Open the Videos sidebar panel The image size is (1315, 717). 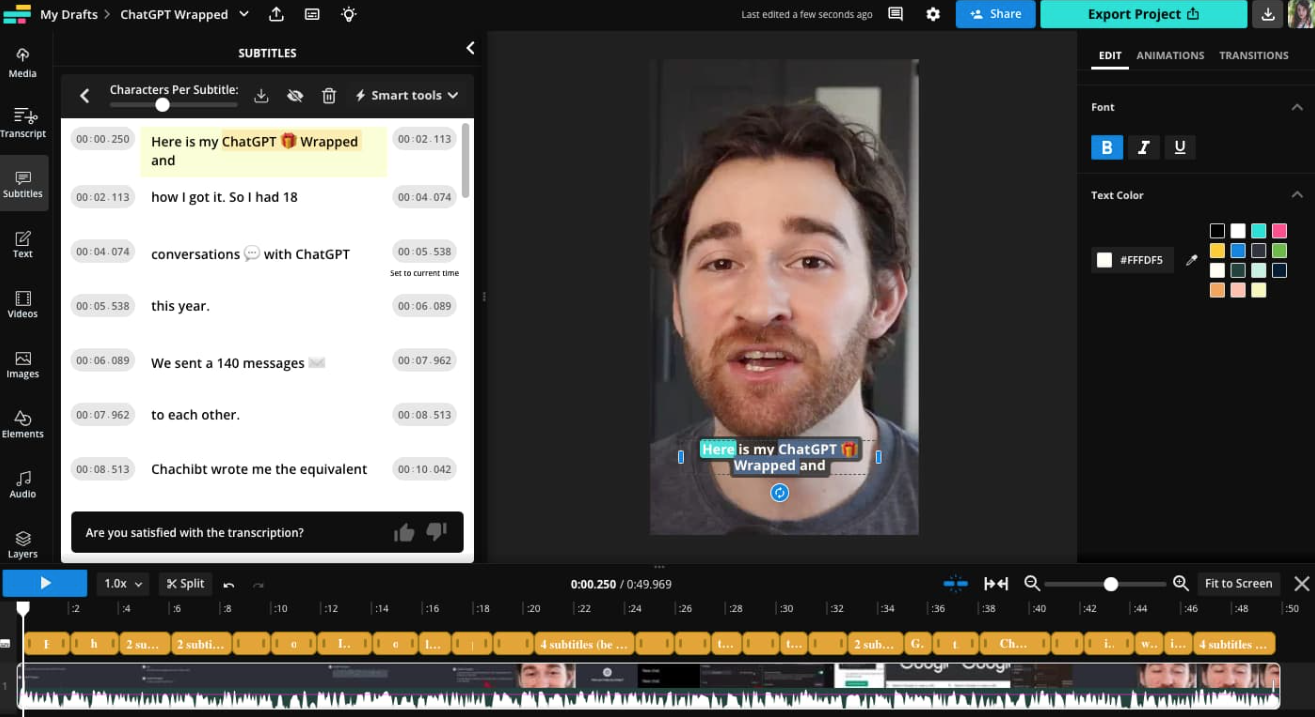23,303
